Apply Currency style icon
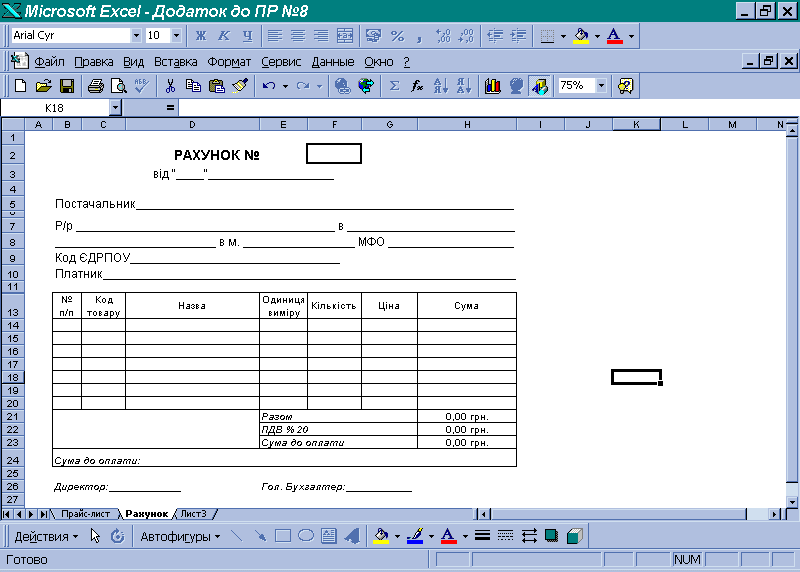The image size is (800, 572). coord(373,36)
